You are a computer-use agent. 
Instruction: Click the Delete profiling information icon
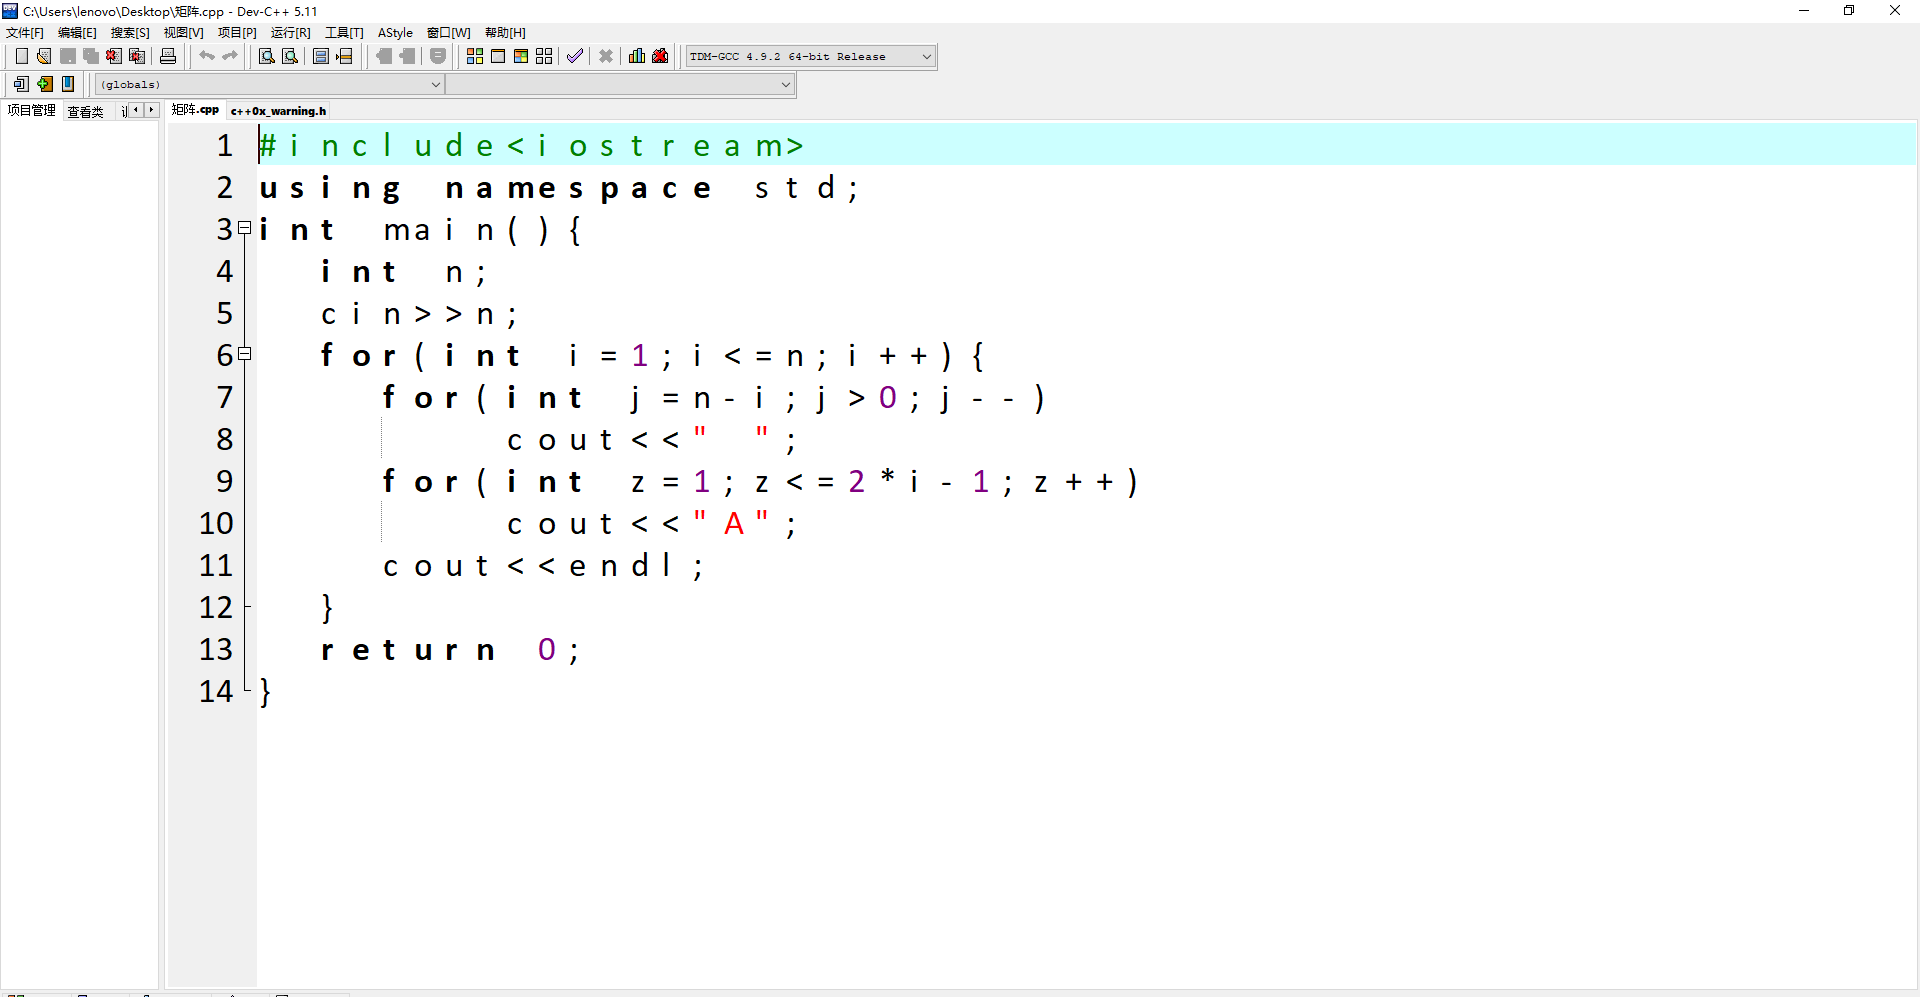click(x=660, y=56)
